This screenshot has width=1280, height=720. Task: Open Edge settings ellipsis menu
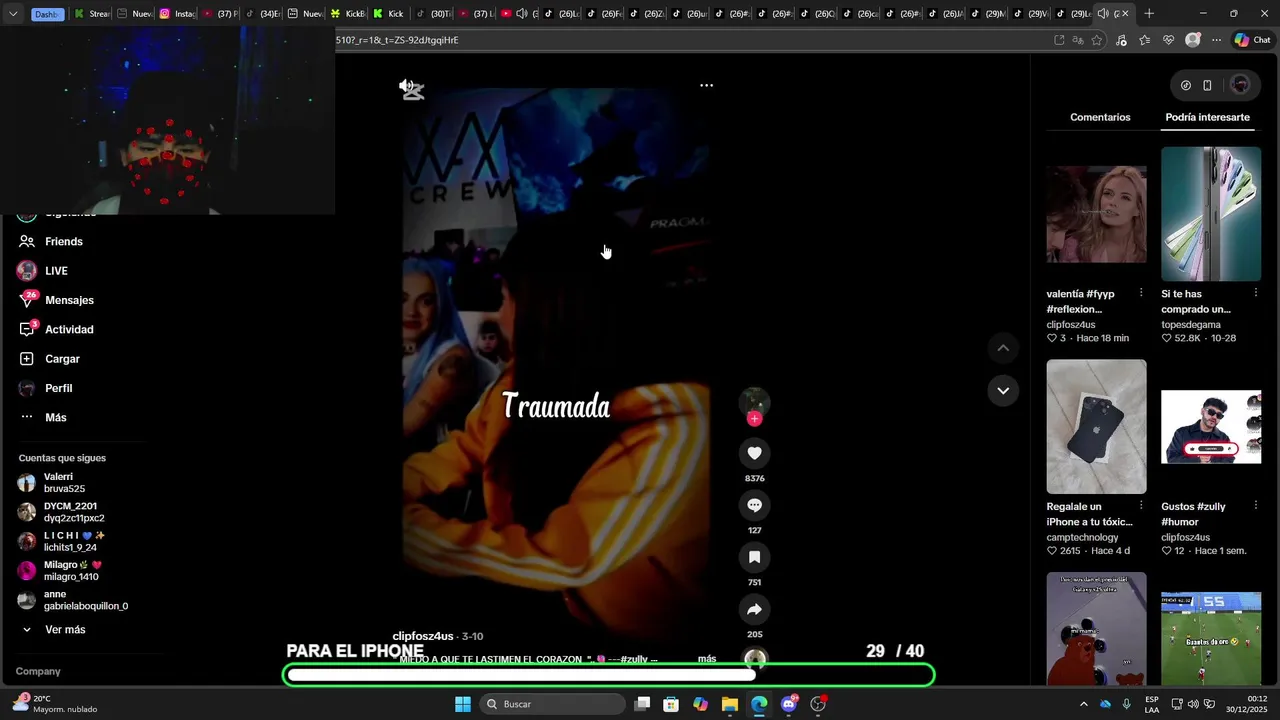(x=1216, y=40)
